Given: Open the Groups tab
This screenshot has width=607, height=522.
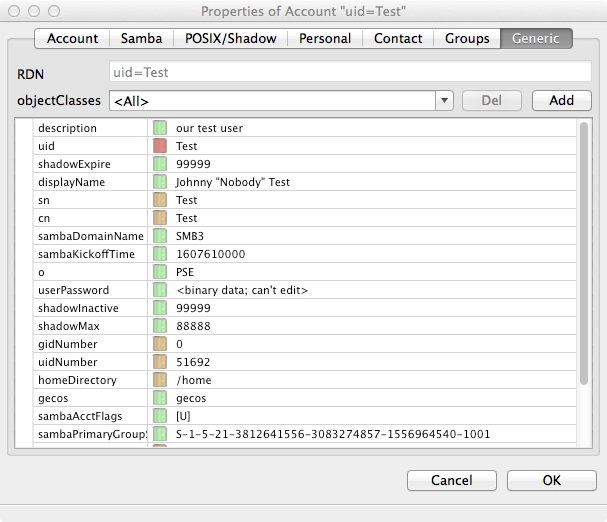Looking at the screenshot, I should click(x=467, y=38).
